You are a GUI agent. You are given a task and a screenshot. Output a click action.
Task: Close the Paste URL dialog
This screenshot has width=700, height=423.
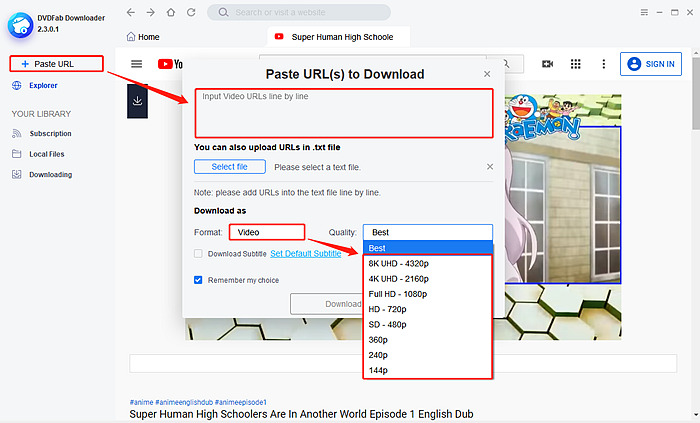coord(487,74)
